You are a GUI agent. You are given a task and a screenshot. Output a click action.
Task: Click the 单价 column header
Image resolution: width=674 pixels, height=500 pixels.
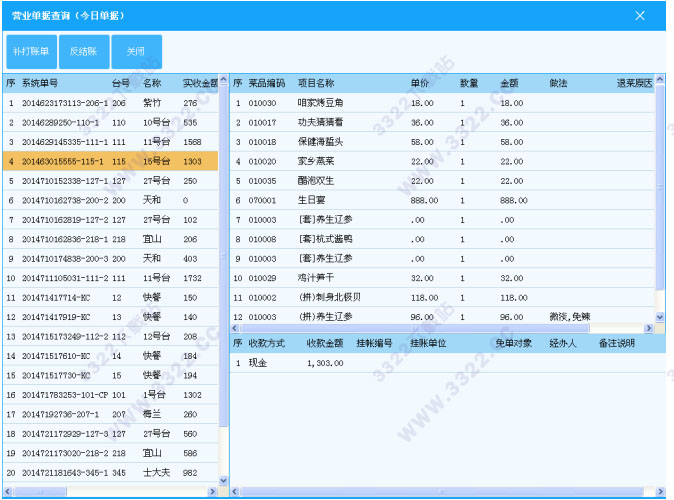(x=420, y=83)
